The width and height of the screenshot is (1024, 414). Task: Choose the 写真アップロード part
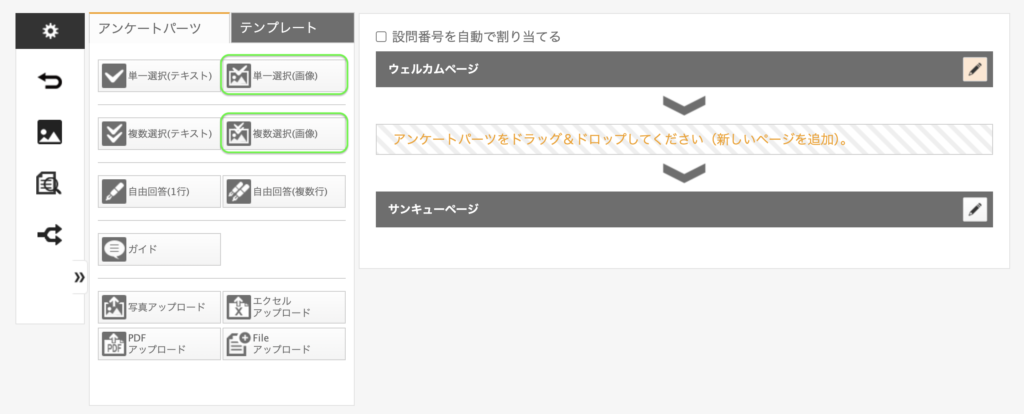(x=159, y=307)
